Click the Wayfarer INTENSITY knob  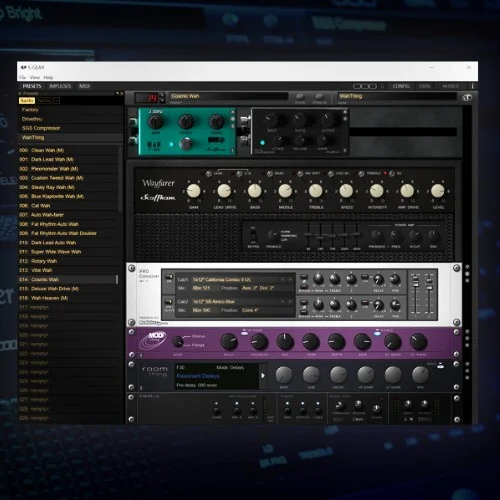tap(377, 191)
